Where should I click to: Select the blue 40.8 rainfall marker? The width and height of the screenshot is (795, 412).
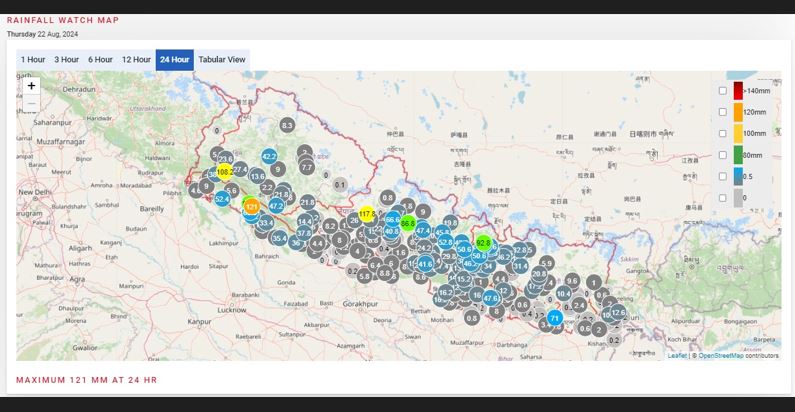pos(391,231)
